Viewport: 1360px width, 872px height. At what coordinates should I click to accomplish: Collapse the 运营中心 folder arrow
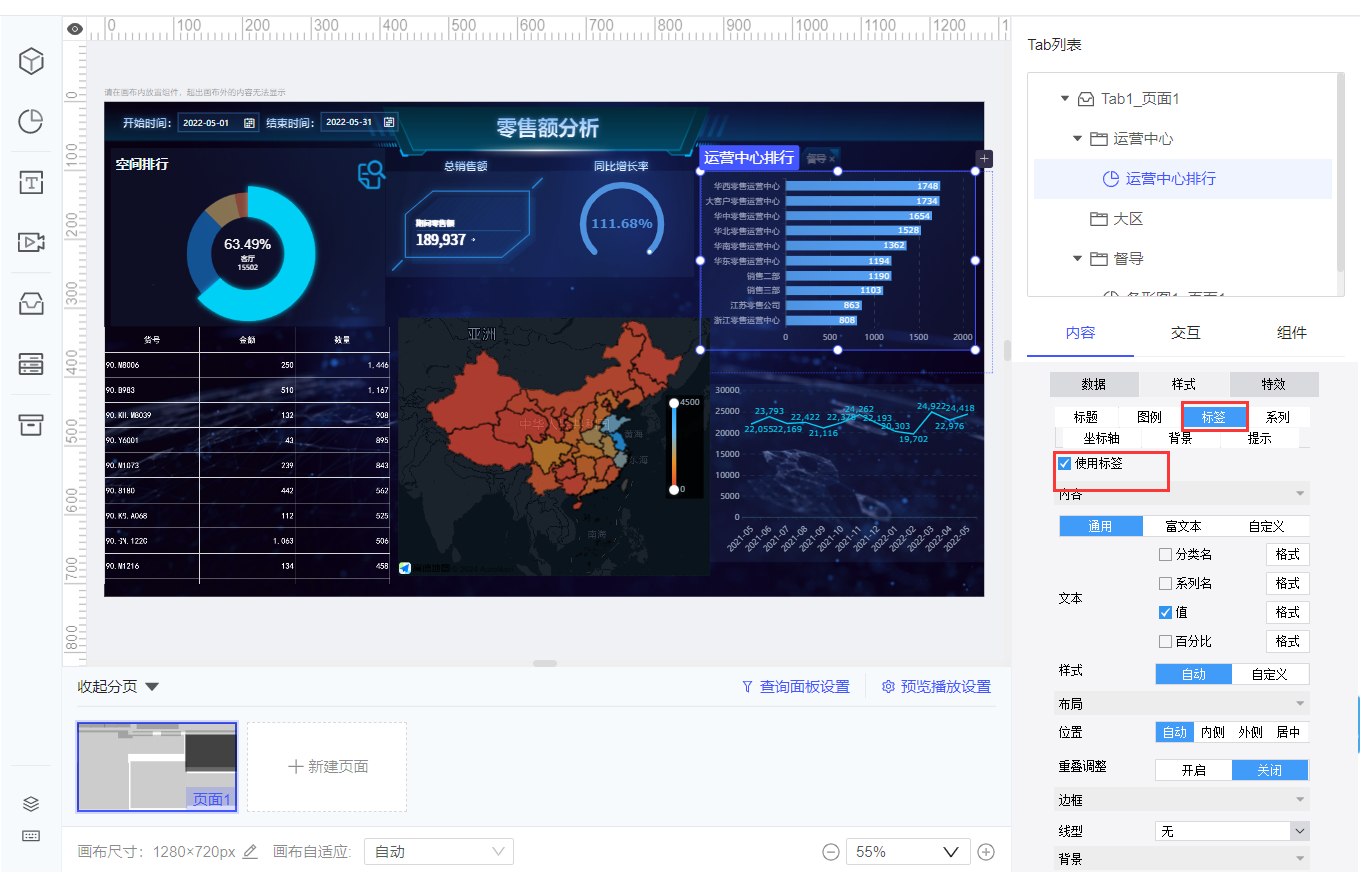[x=1077, y=139]
